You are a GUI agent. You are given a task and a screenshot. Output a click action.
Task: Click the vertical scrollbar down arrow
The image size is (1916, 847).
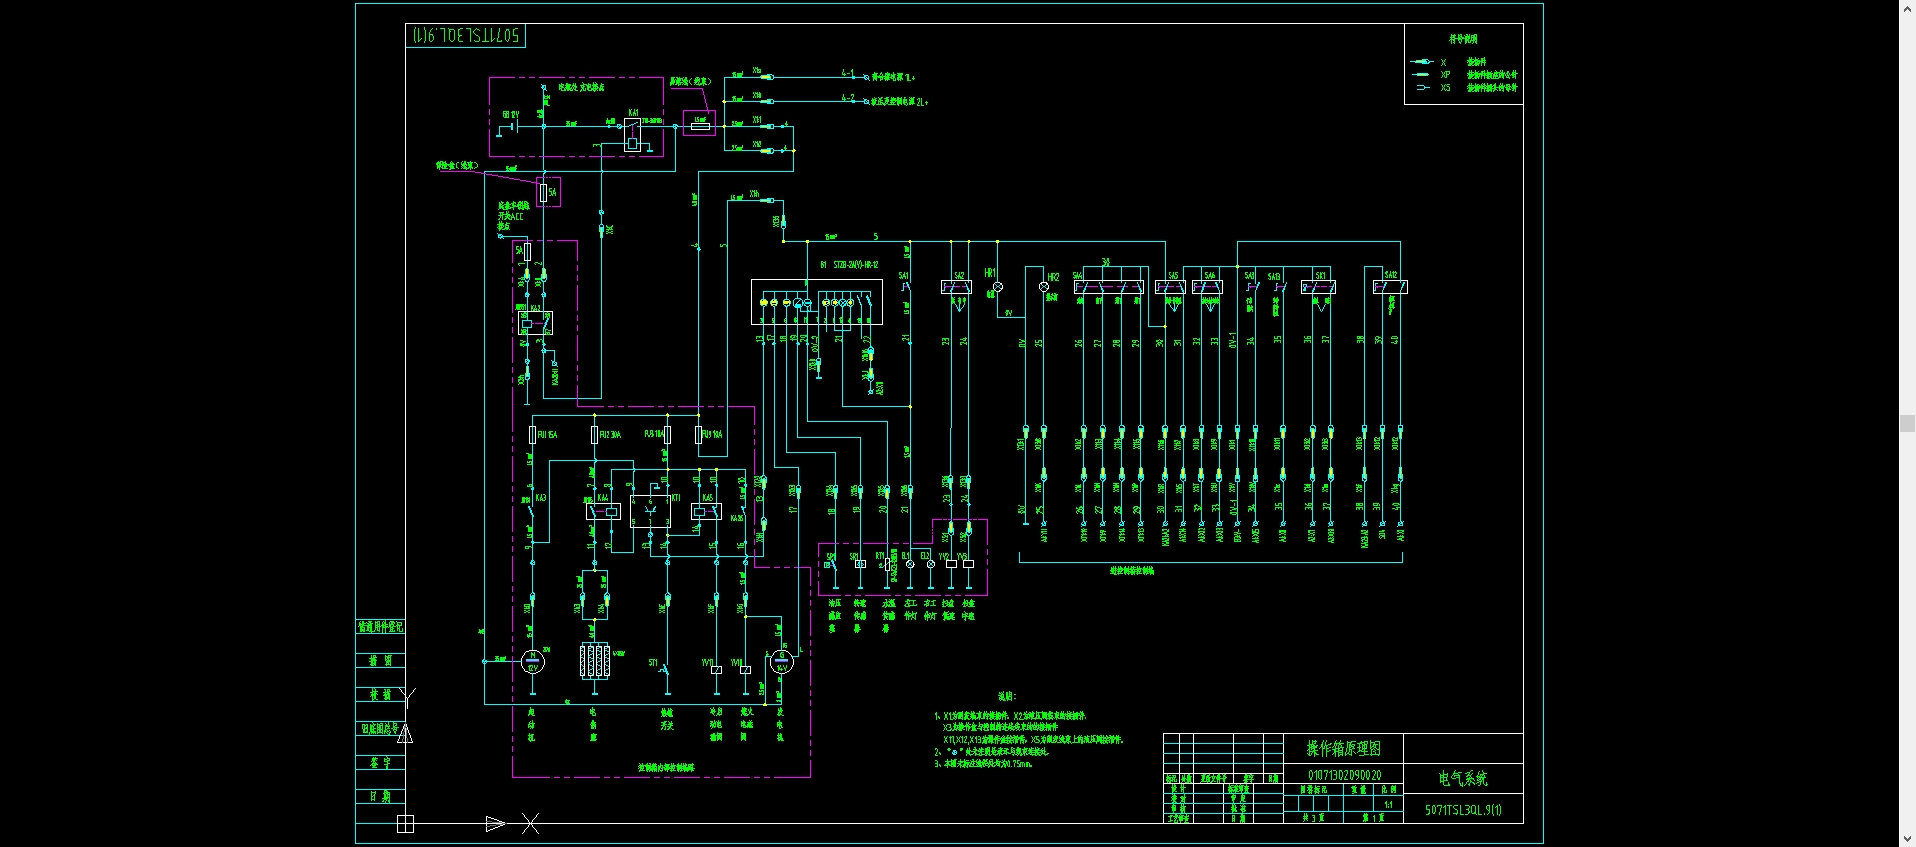1907,839
